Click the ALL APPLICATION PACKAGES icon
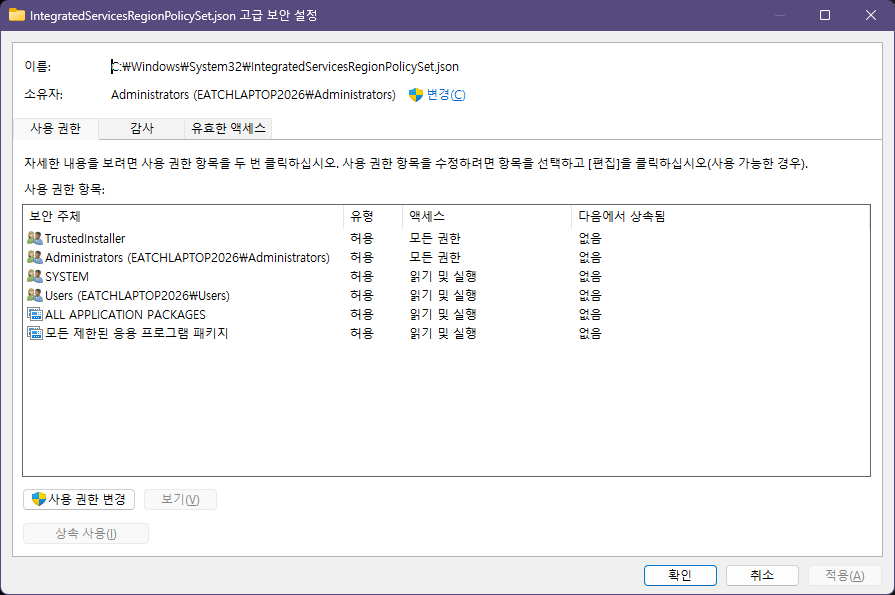Screen dimensions: 895x595 tap(35, 315)
